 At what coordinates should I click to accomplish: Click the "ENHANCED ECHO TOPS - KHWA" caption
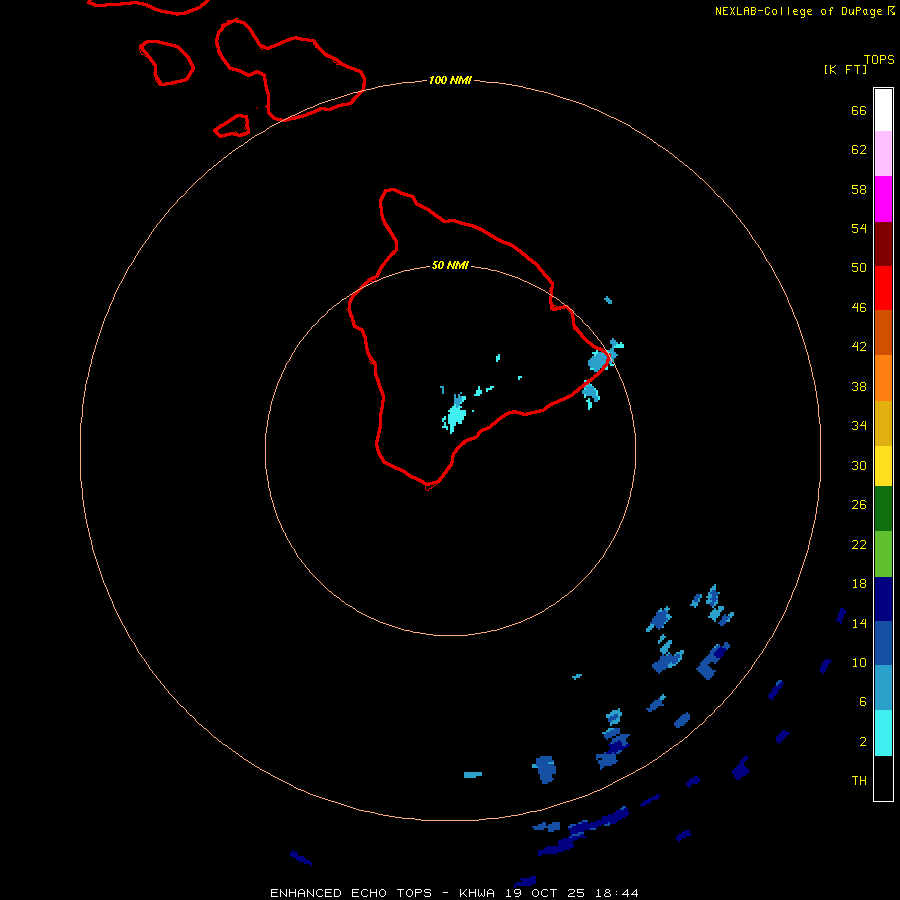382,893
